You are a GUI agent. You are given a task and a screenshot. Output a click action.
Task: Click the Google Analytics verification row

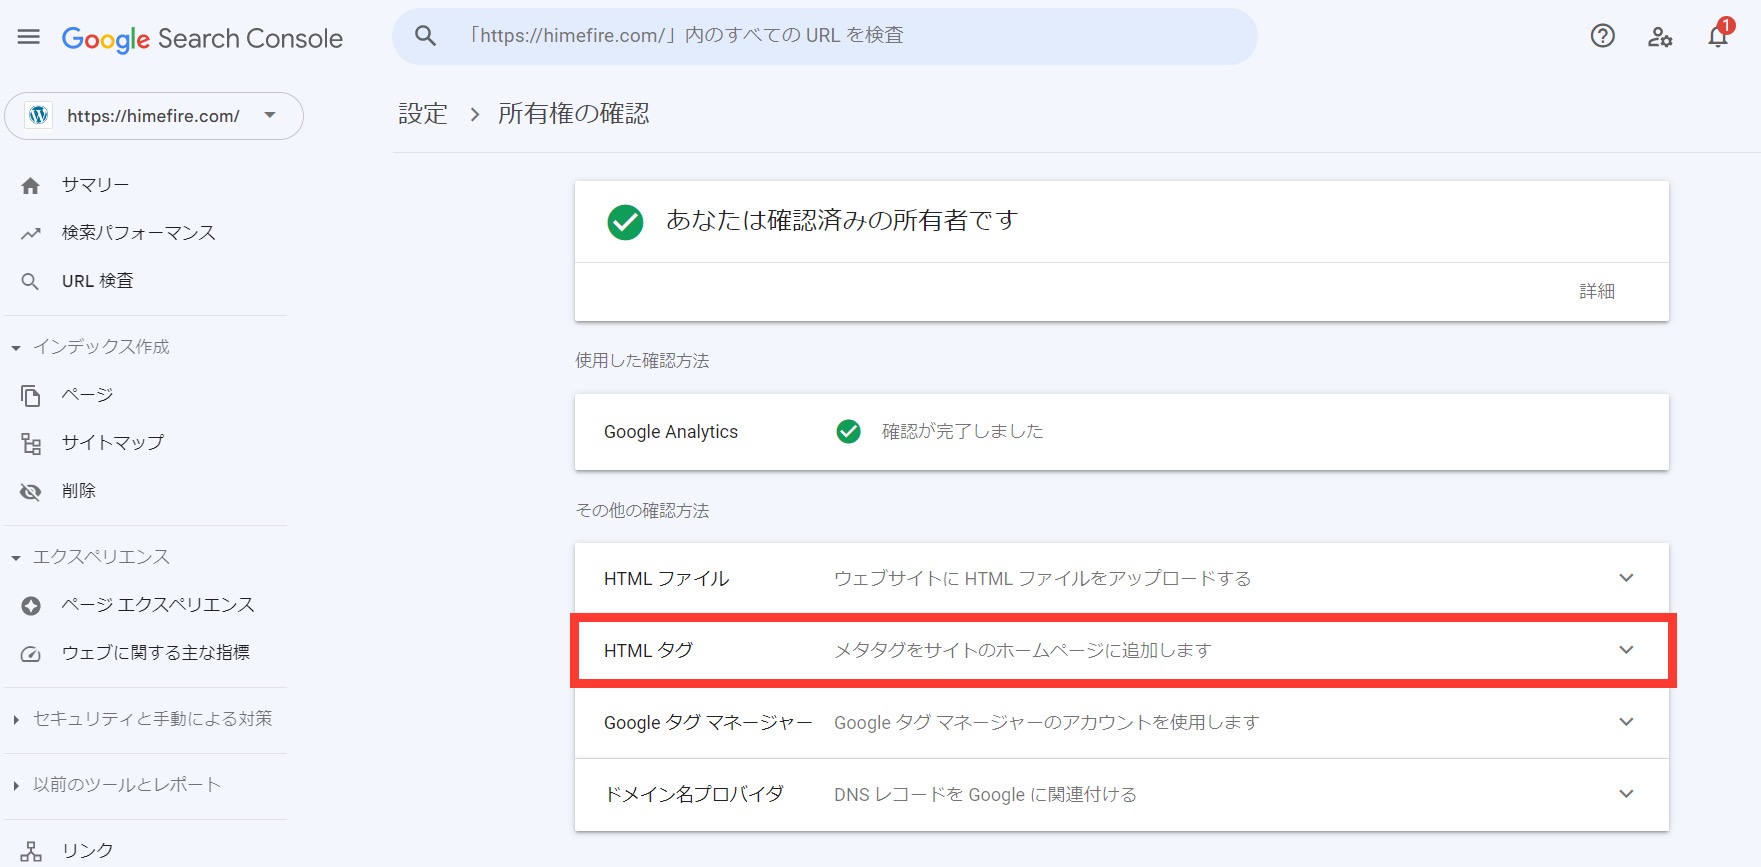click(x=1121, y=432)
